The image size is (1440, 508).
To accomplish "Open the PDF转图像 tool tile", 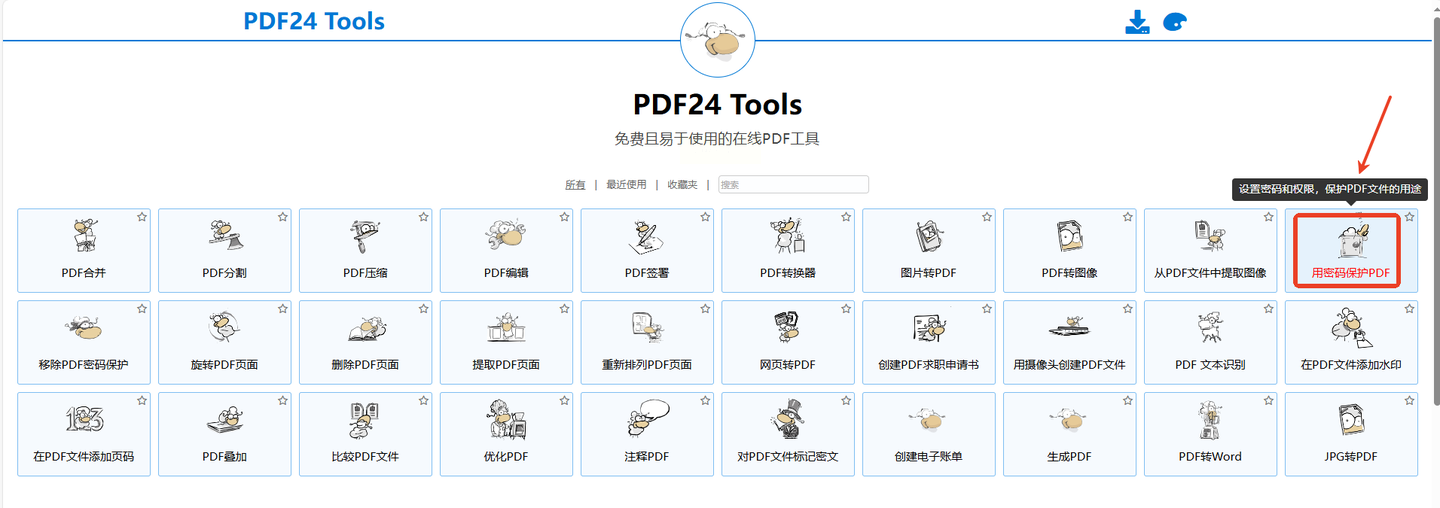I will [x=1070, y=251].
